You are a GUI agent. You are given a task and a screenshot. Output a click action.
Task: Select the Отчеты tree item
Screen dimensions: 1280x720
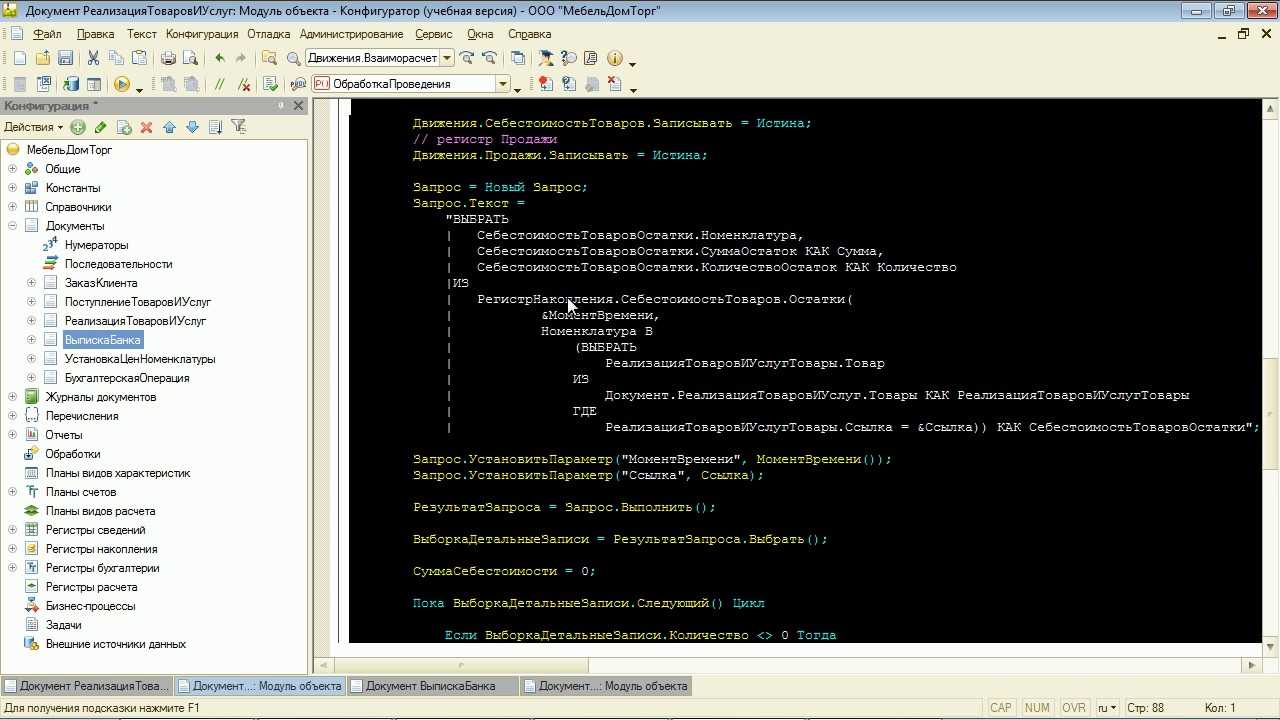tap(64, 435)
